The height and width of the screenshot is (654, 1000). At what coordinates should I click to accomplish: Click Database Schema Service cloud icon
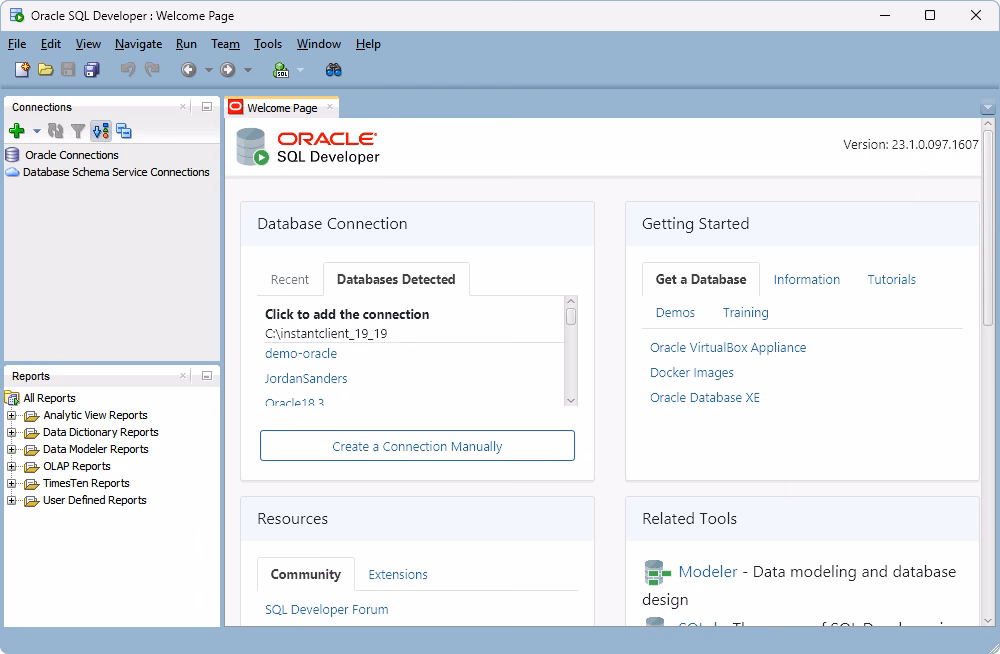click(x=12, y=172)
